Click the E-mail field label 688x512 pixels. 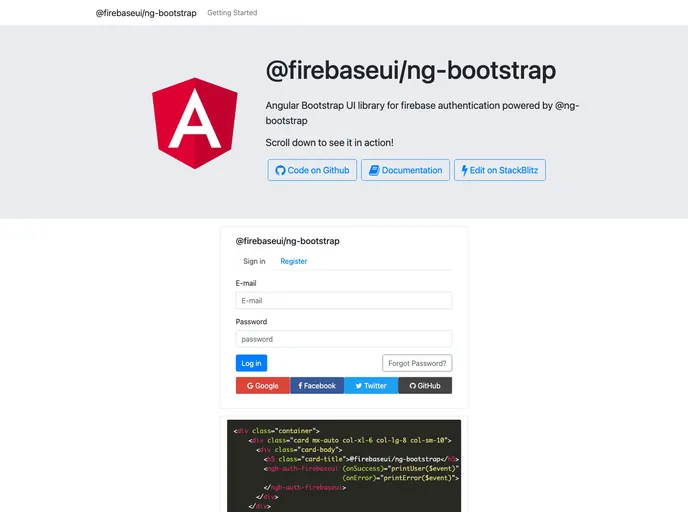click(x=246, y=283)
